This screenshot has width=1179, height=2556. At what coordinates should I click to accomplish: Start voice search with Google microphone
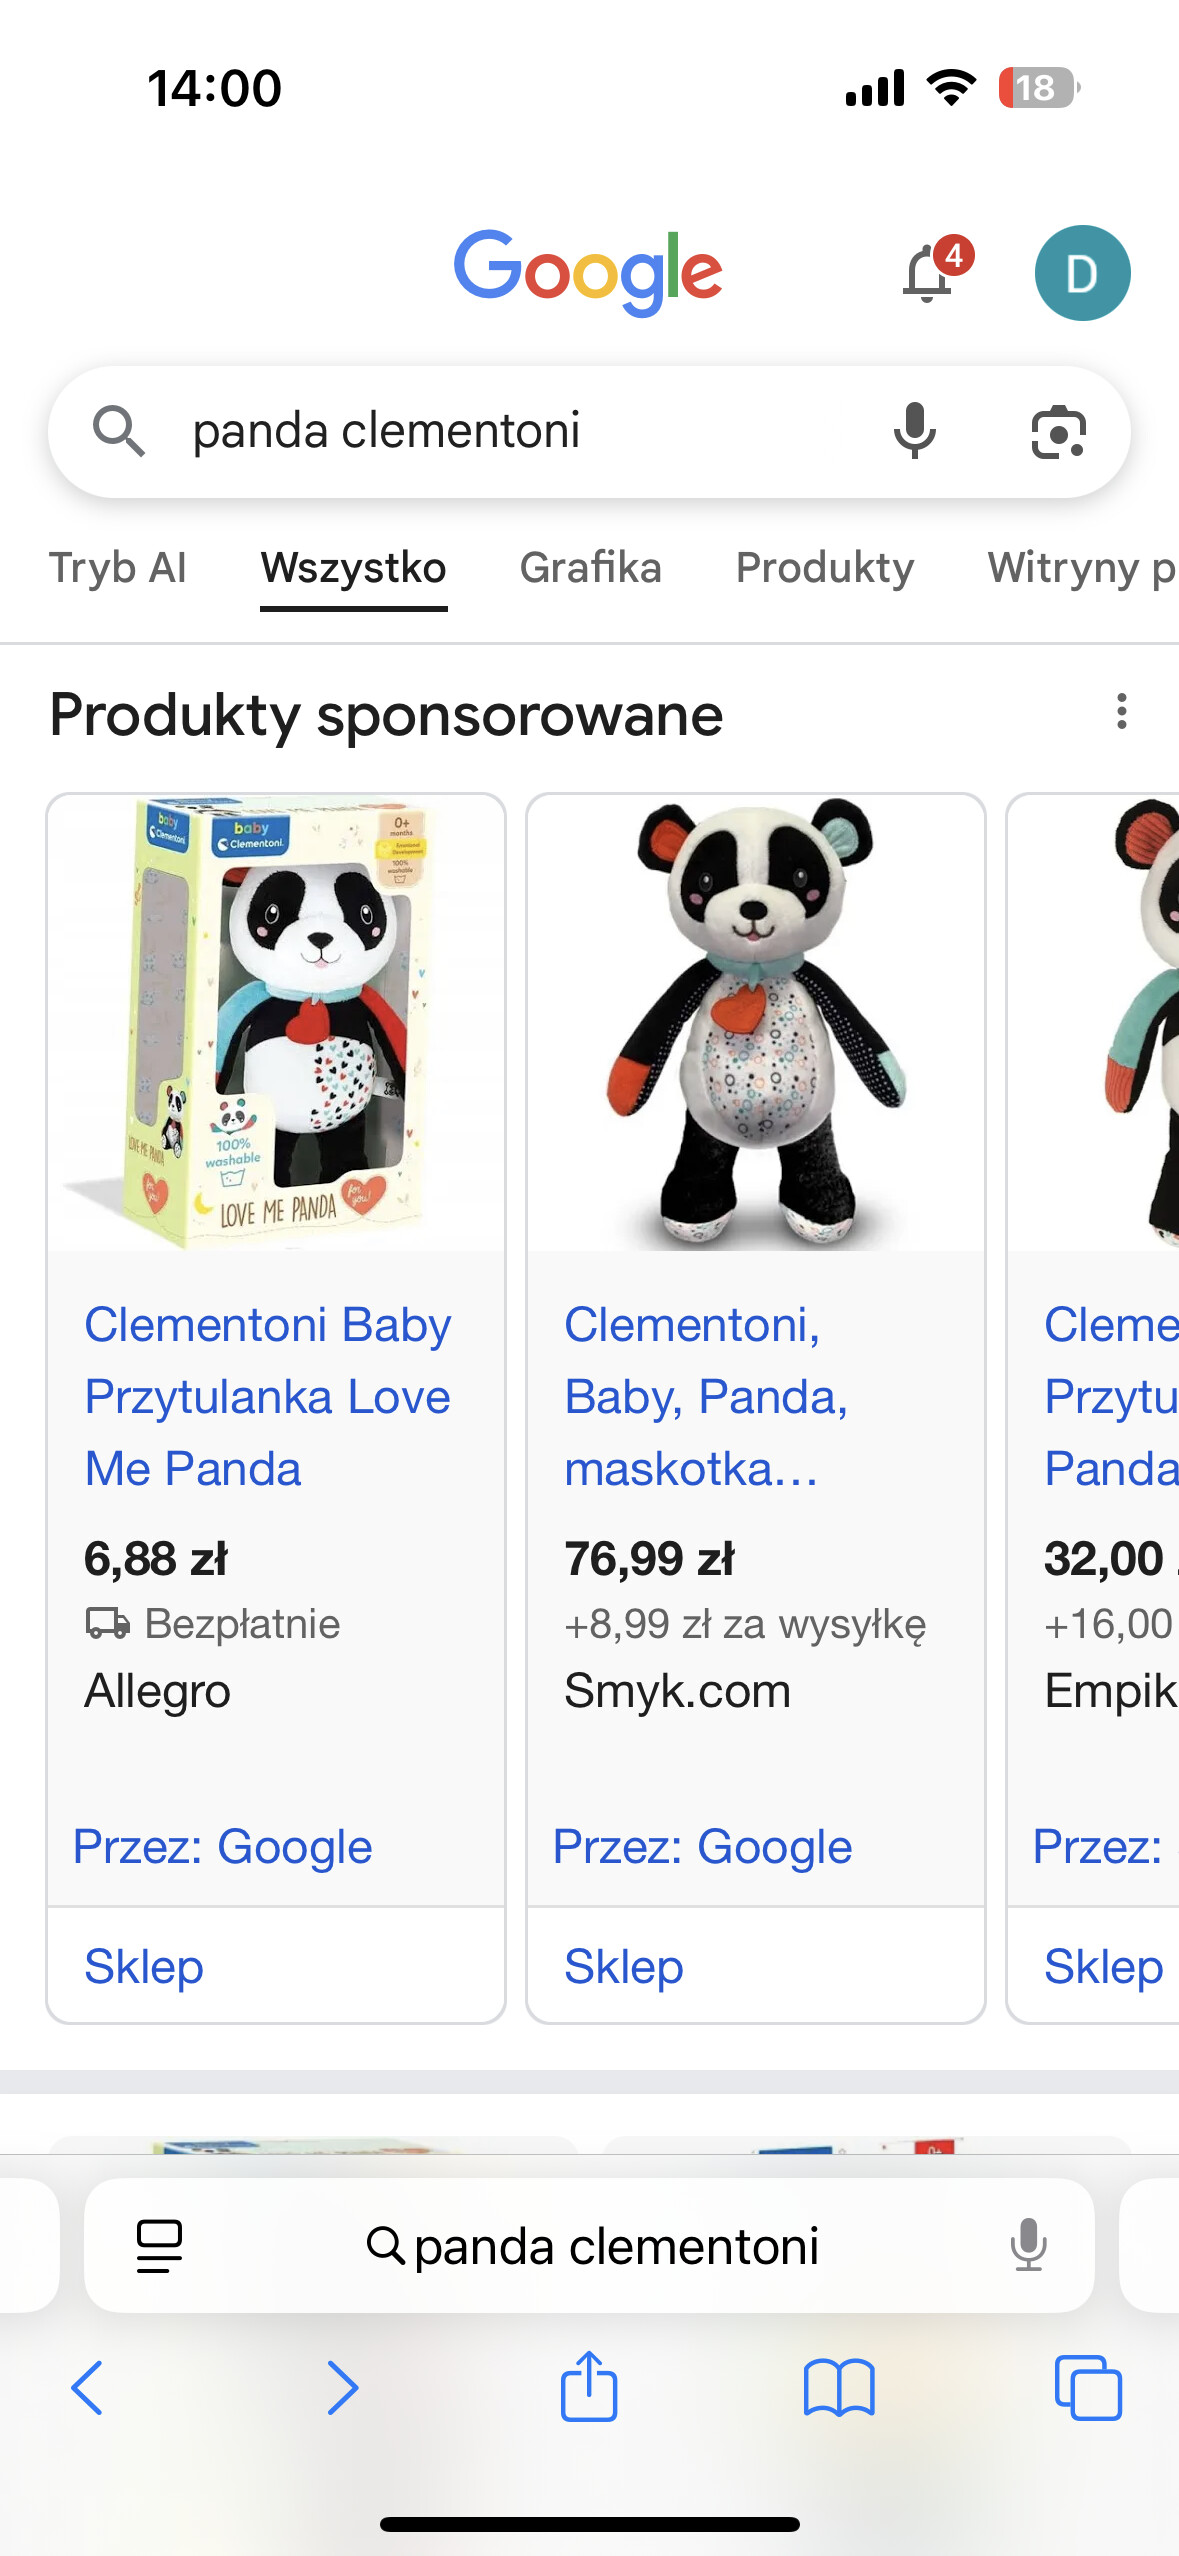point(914,432)
